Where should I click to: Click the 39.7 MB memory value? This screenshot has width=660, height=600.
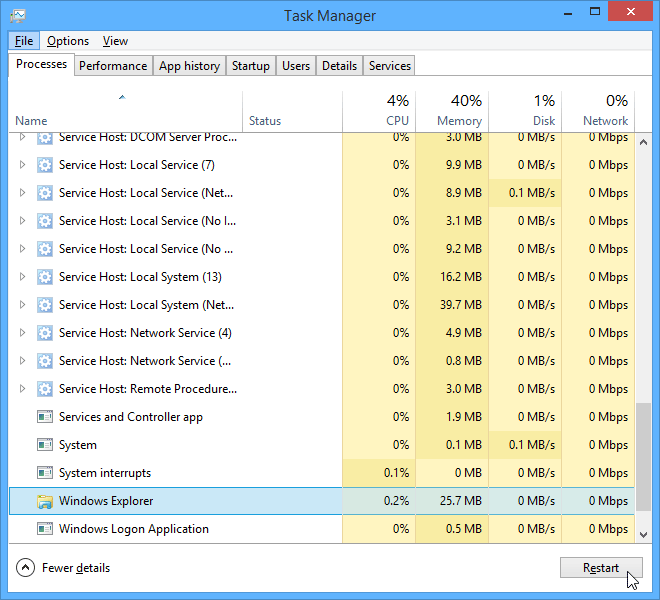461,305
